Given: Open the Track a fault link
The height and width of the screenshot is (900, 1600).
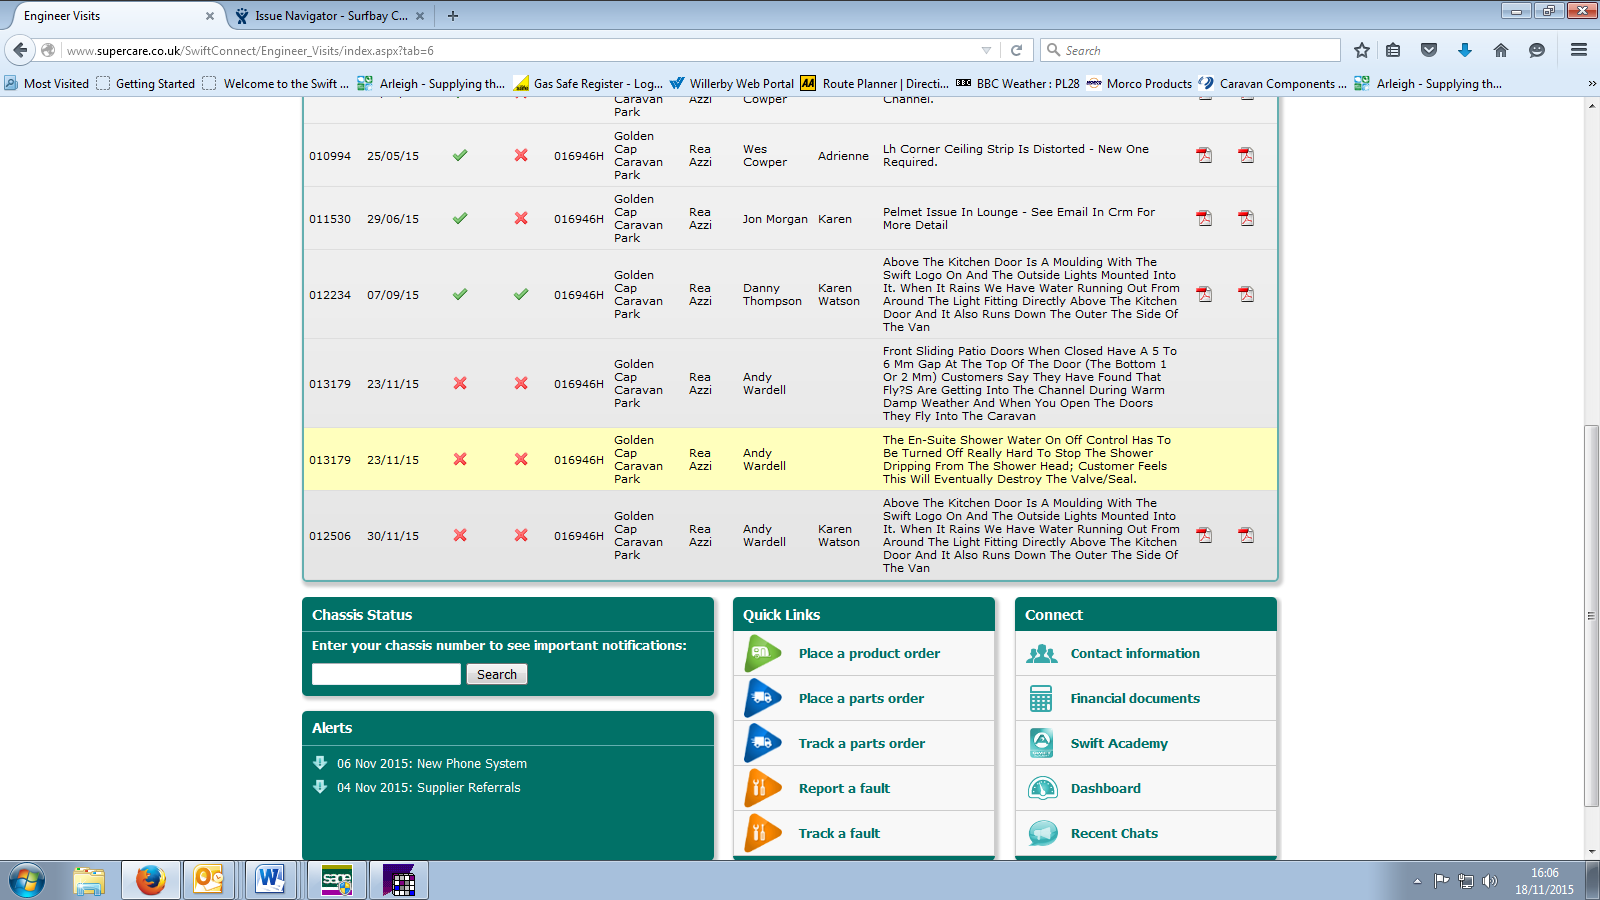Looking at the screenshot, I should (x=839, y=833).
